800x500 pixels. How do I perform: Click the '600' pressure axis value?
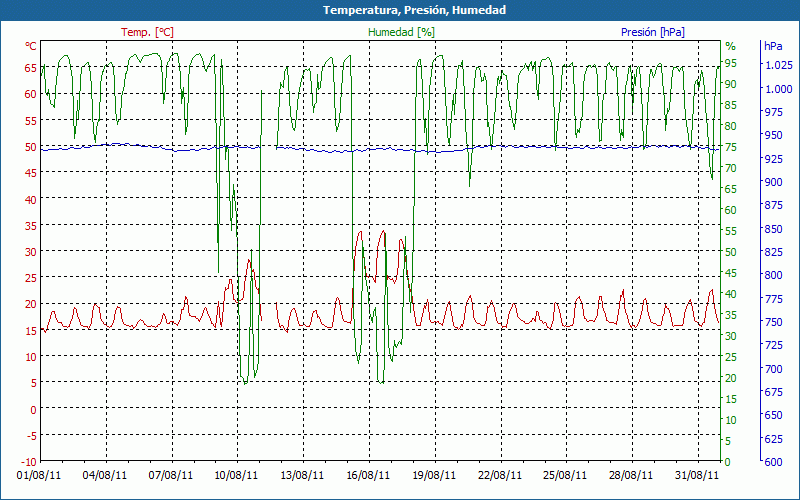coord(773,462)
